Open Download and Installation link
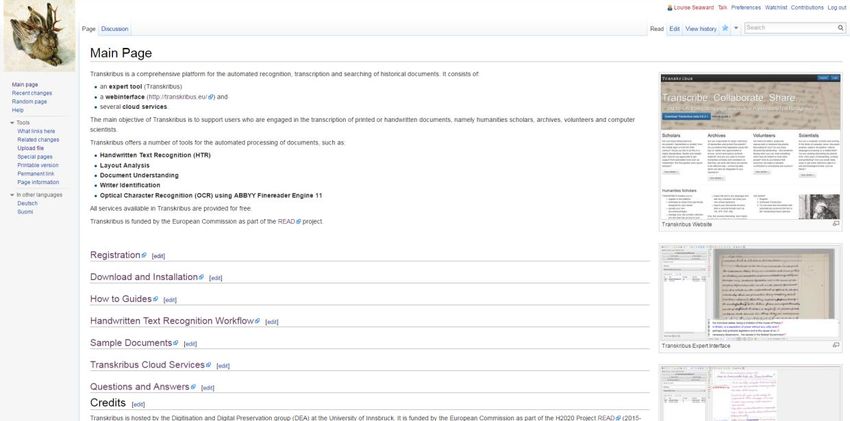850x421 pixels. coord(147,277)
